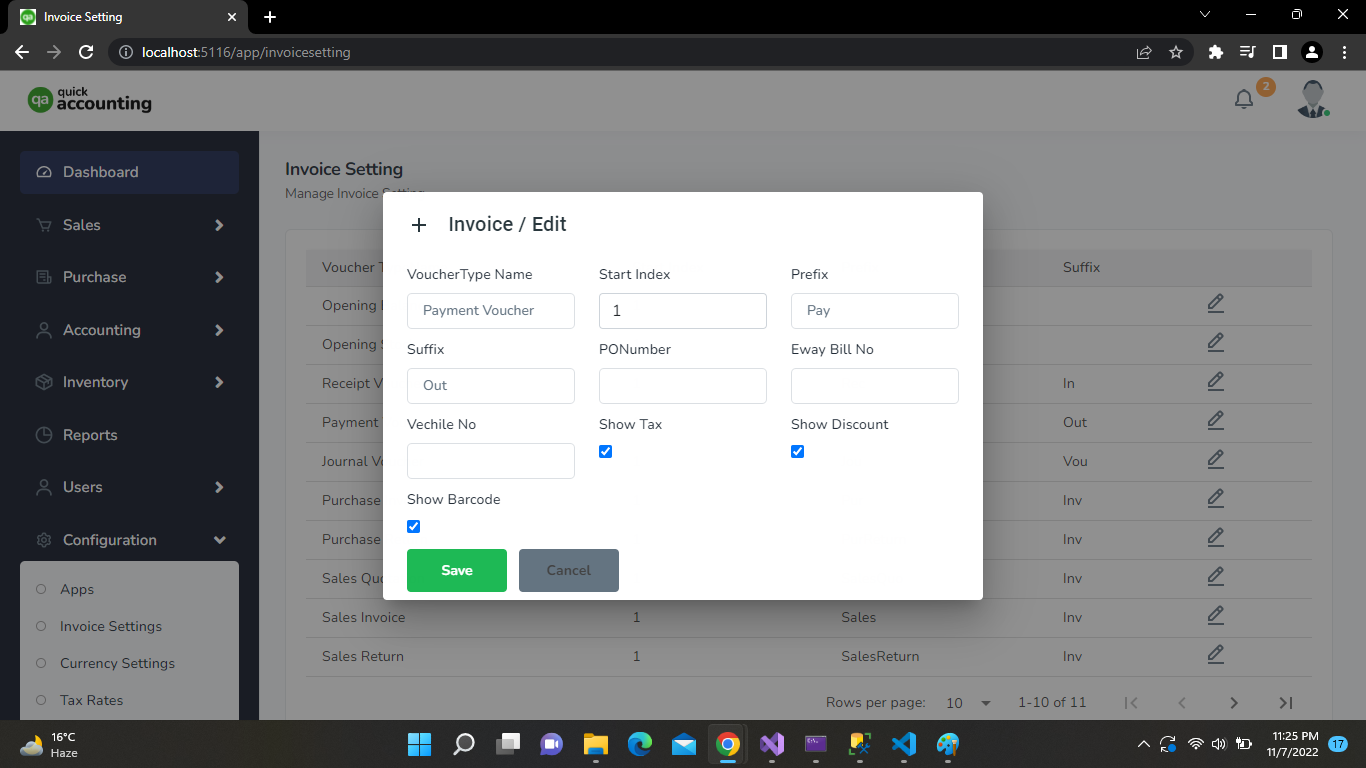Select Tax Rates menu item
The width and height of the screenshot is (1366, 768).
coord(91,700)
